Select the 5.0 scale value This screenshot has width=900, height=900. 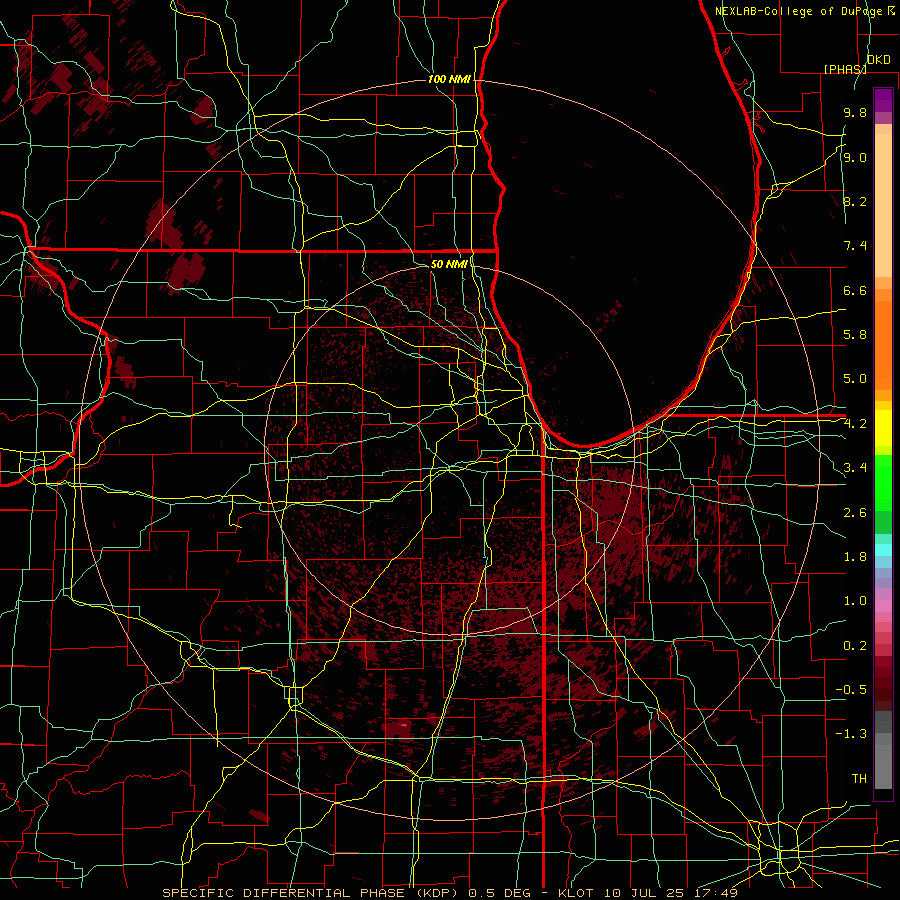(855, 379)
